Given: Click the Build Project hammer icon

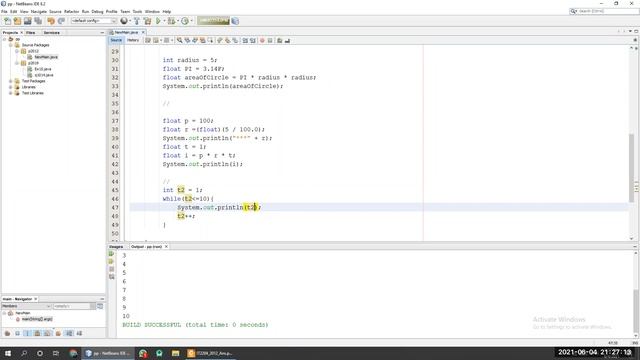Looking at the screenshot, I should tap(137, 21).
